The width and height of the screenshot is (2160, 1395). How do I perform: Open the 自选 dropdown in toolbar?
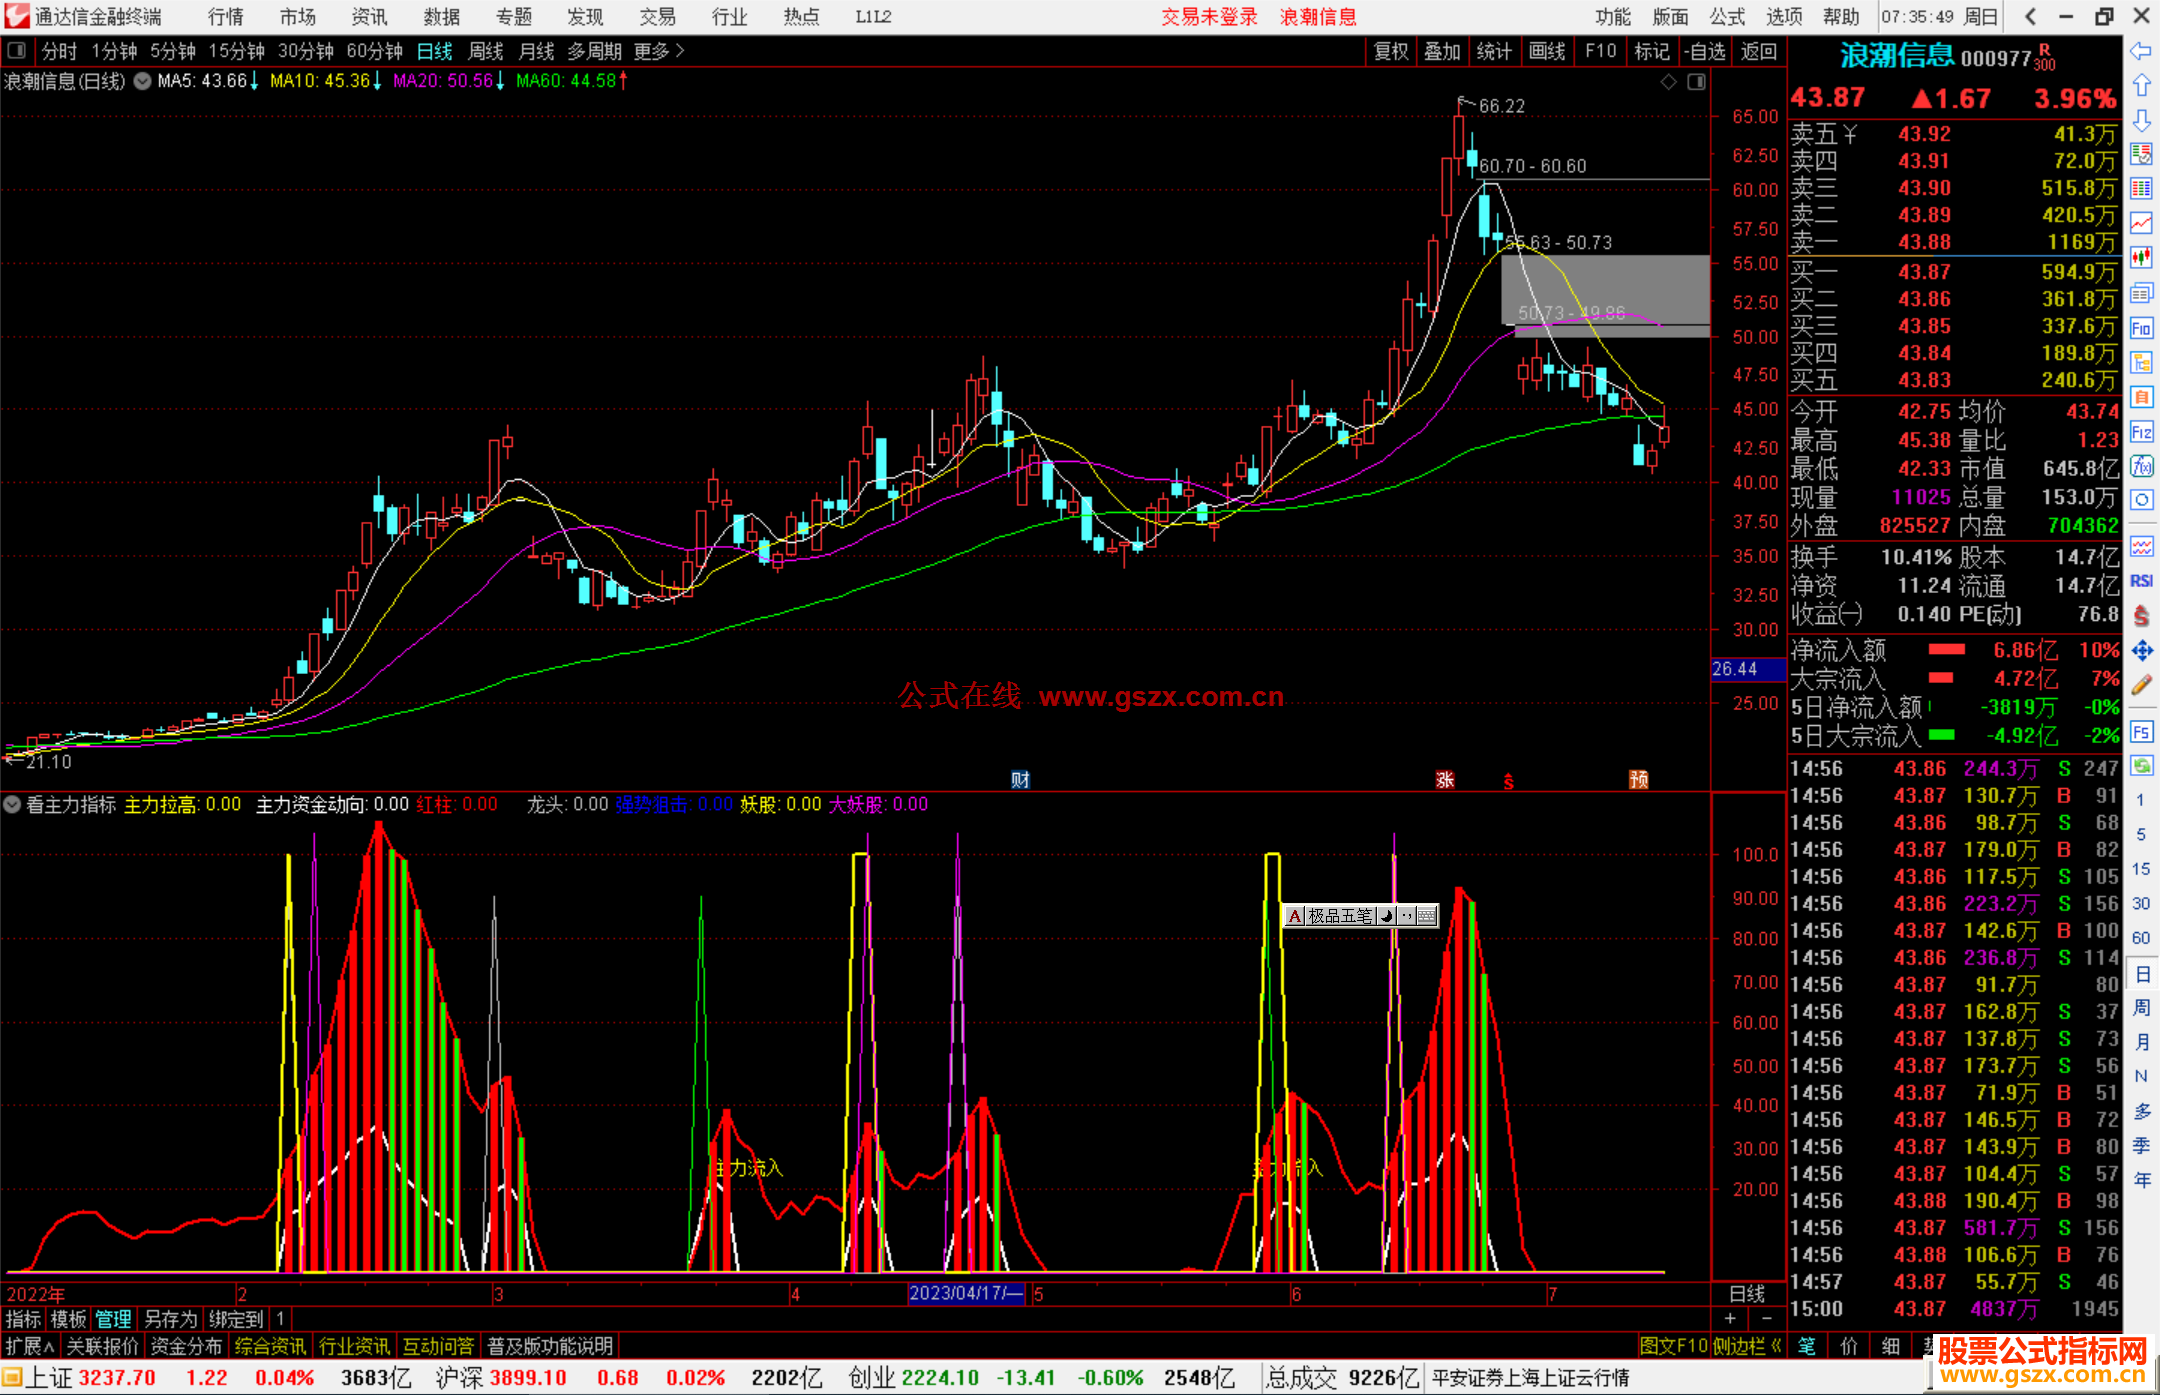pos(1704,51)
